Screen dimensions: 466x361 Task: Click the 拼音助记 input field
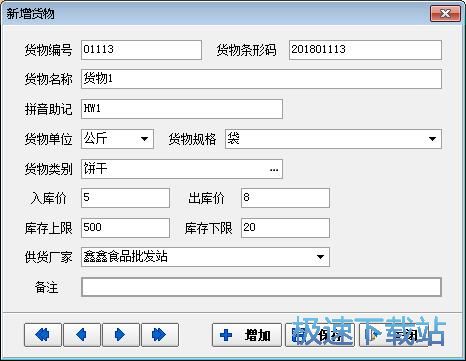click(182, 109)
